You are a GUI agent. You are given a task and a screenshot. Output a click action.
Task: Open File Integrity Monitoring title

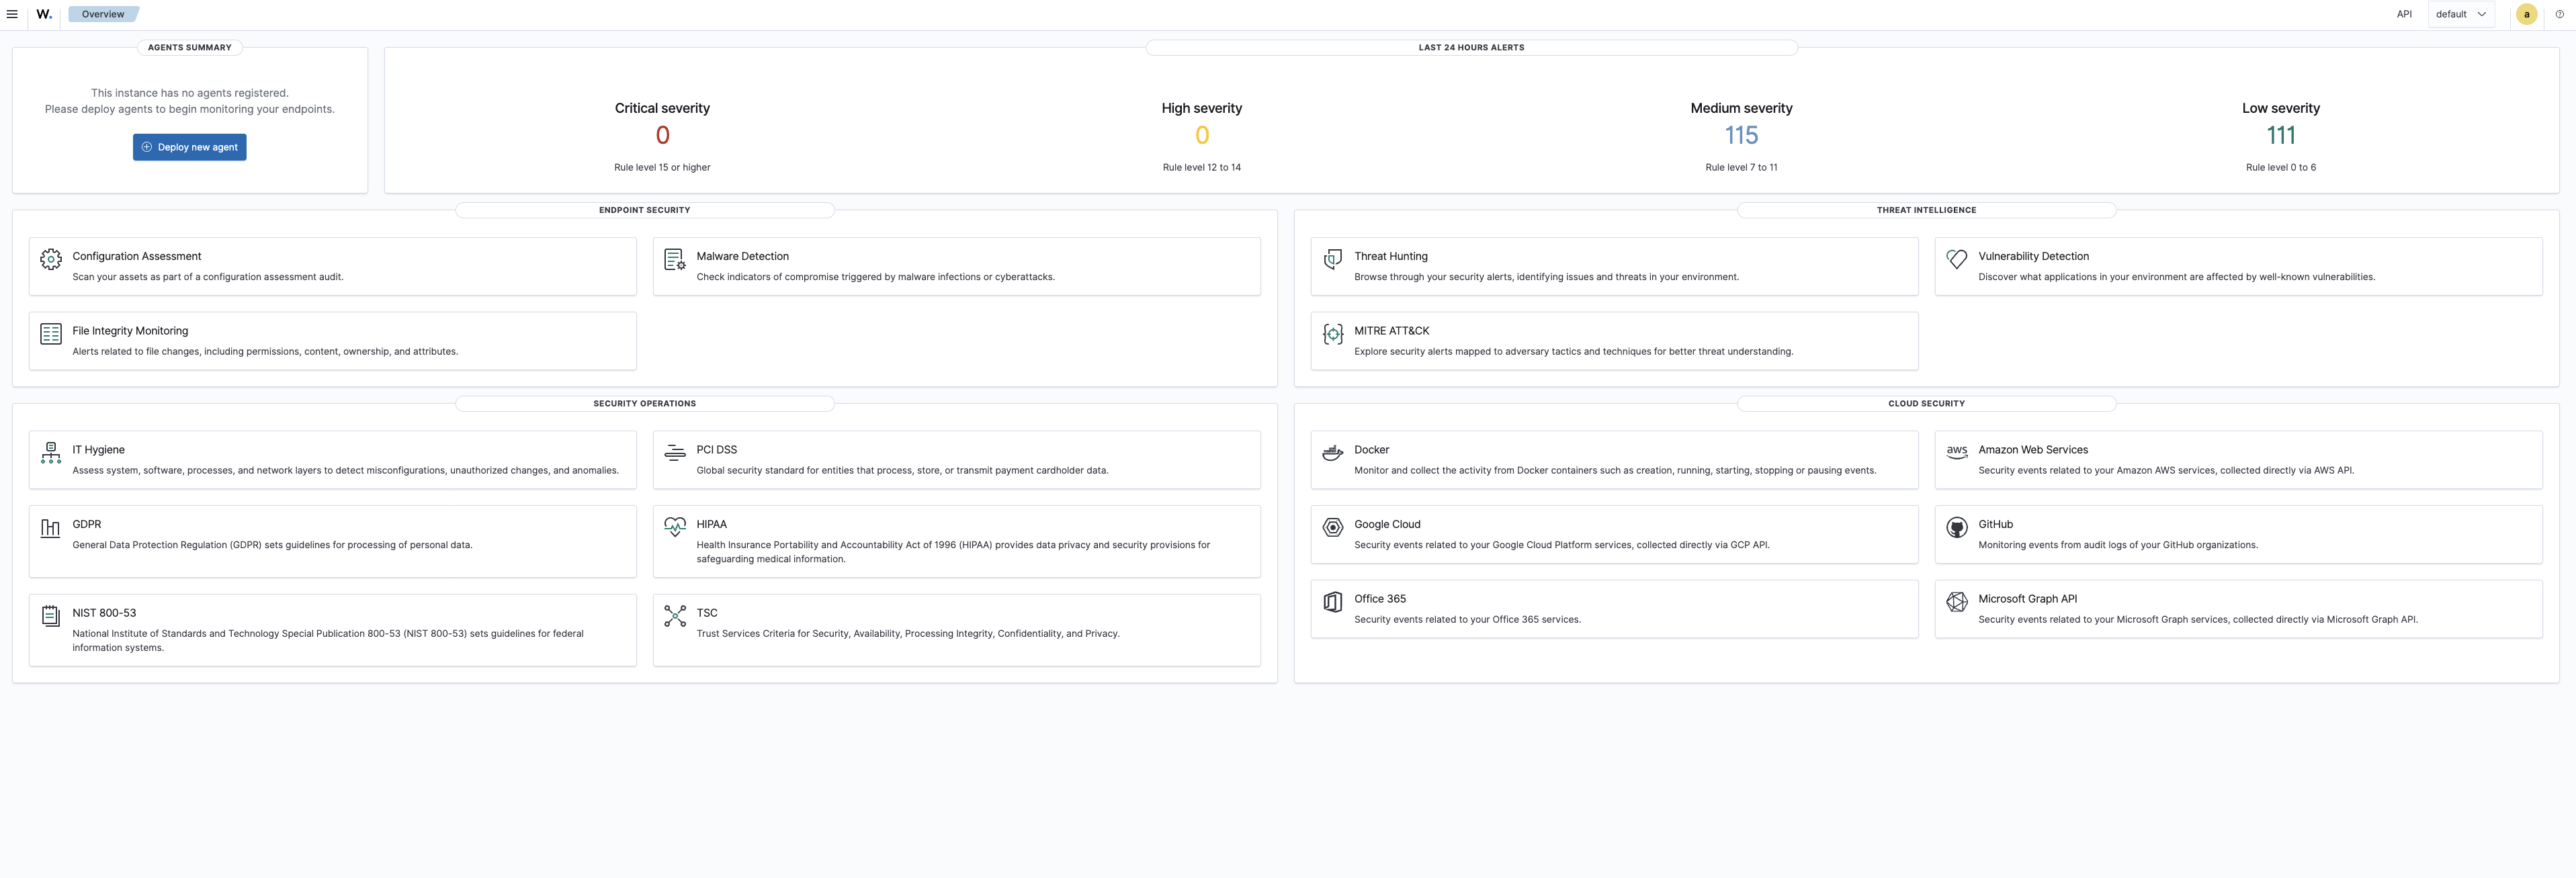coord(130,331)
